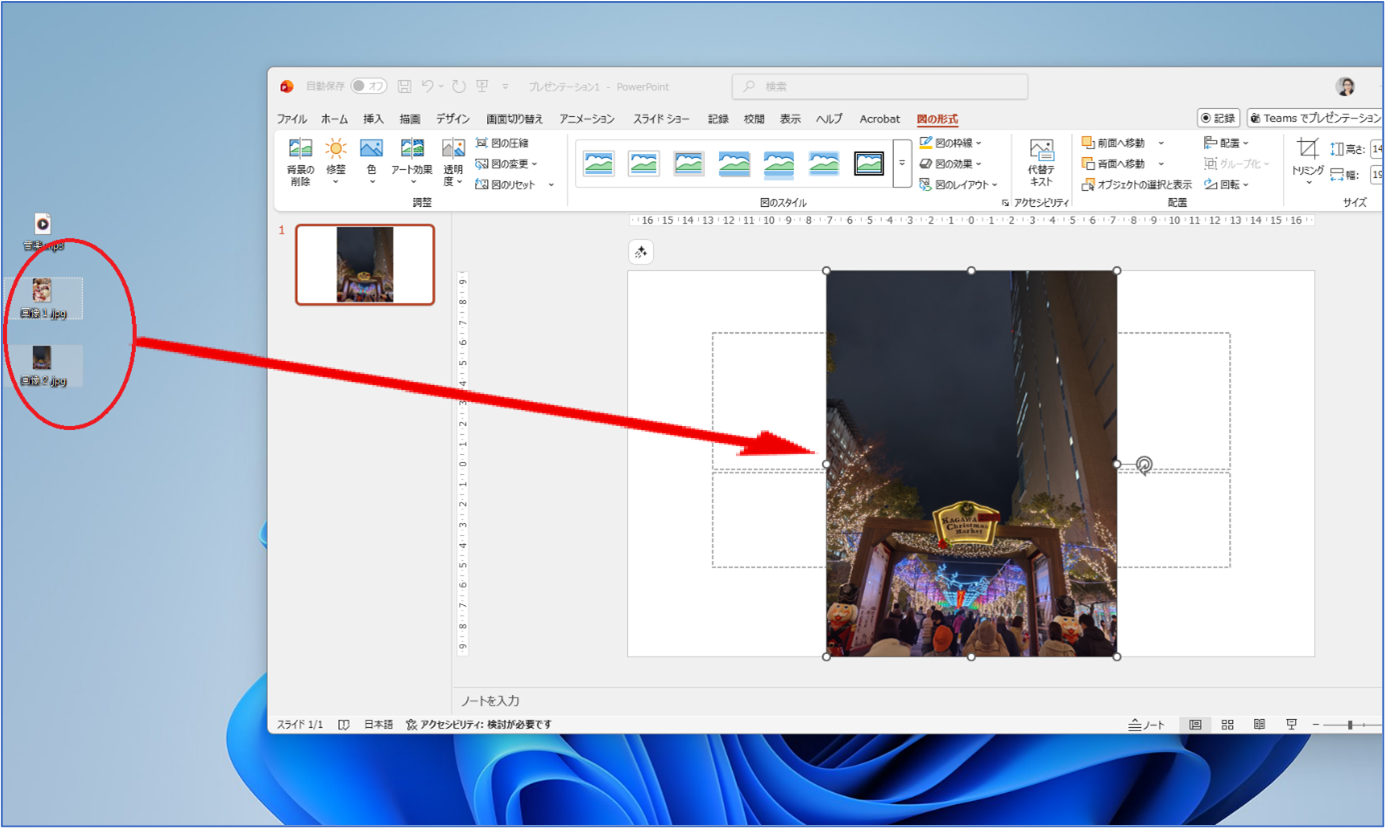Switch to the アニメーション tab
The height and width of the screenshot is (828, 1385).
587,119
